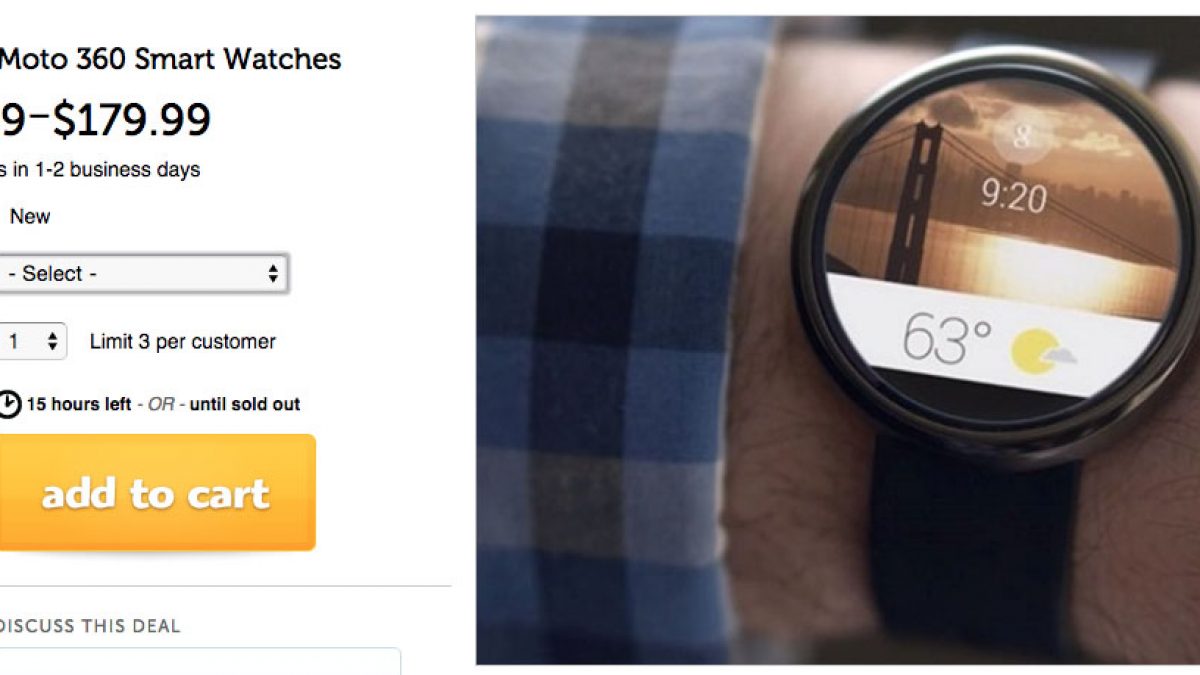Click the 63° temperature on the watch
Image resolution: width=1200 pixels, height=675 pixels.
click(x=946, y=338)
